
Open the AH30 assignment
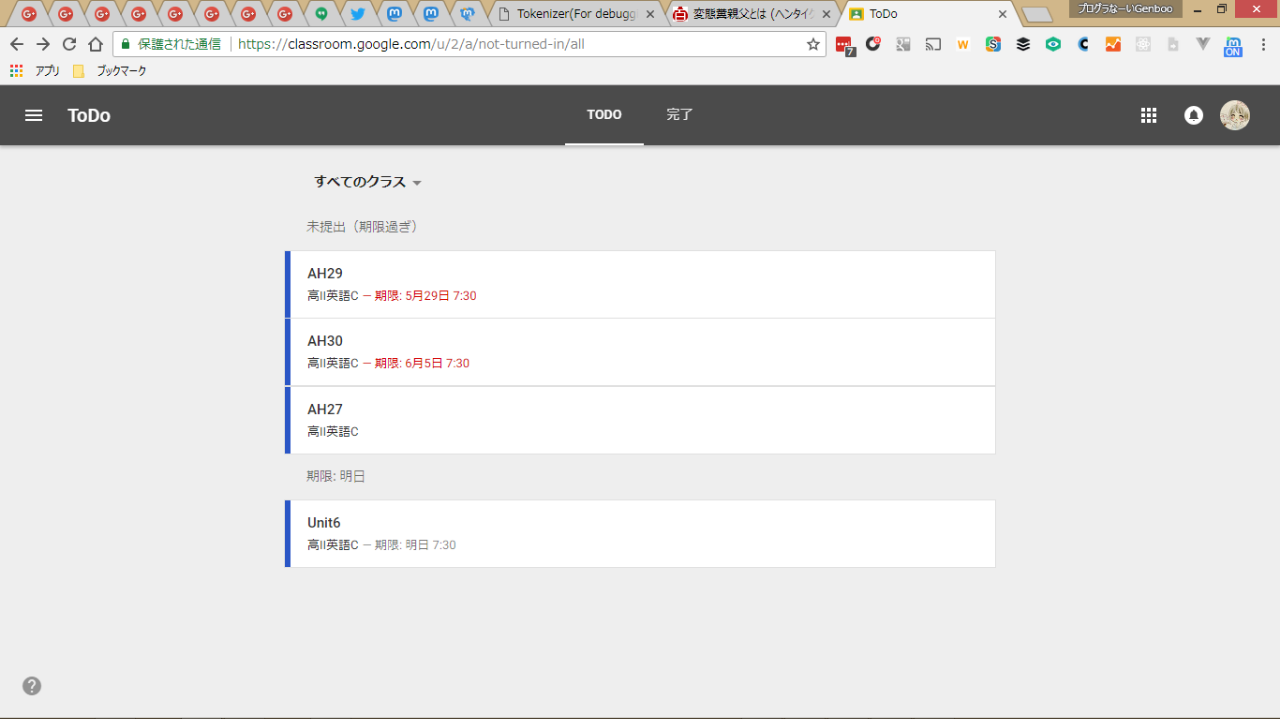click(640, 352)
